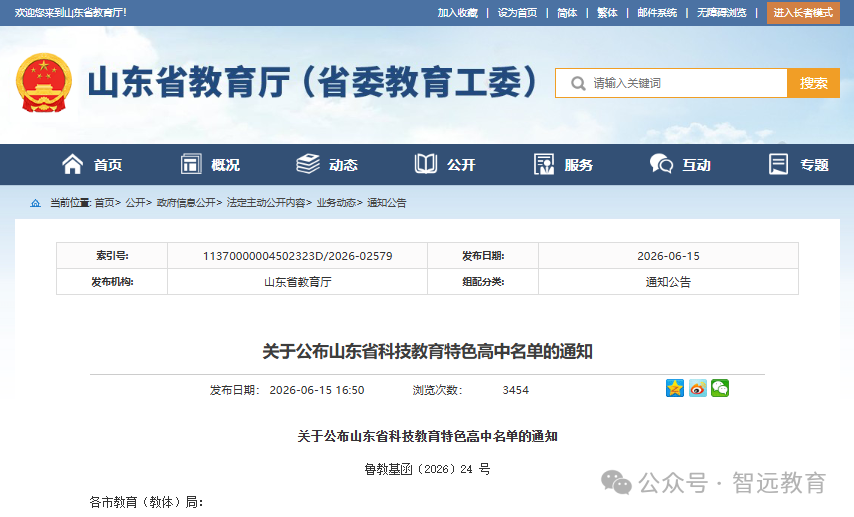
Task: Switch to 简体 Chinese
Action: tap(567, 13)
